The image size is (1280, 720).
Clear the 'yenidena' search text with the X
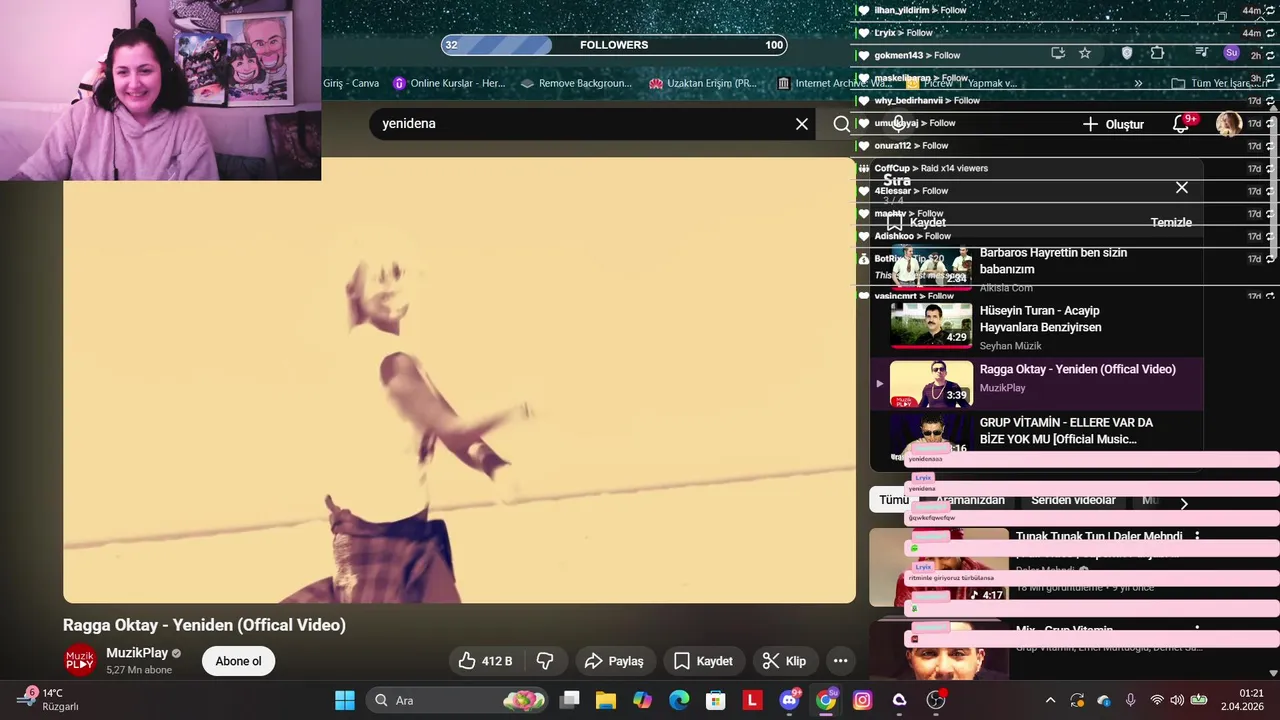pyautogui.click(x=802, y=124)
